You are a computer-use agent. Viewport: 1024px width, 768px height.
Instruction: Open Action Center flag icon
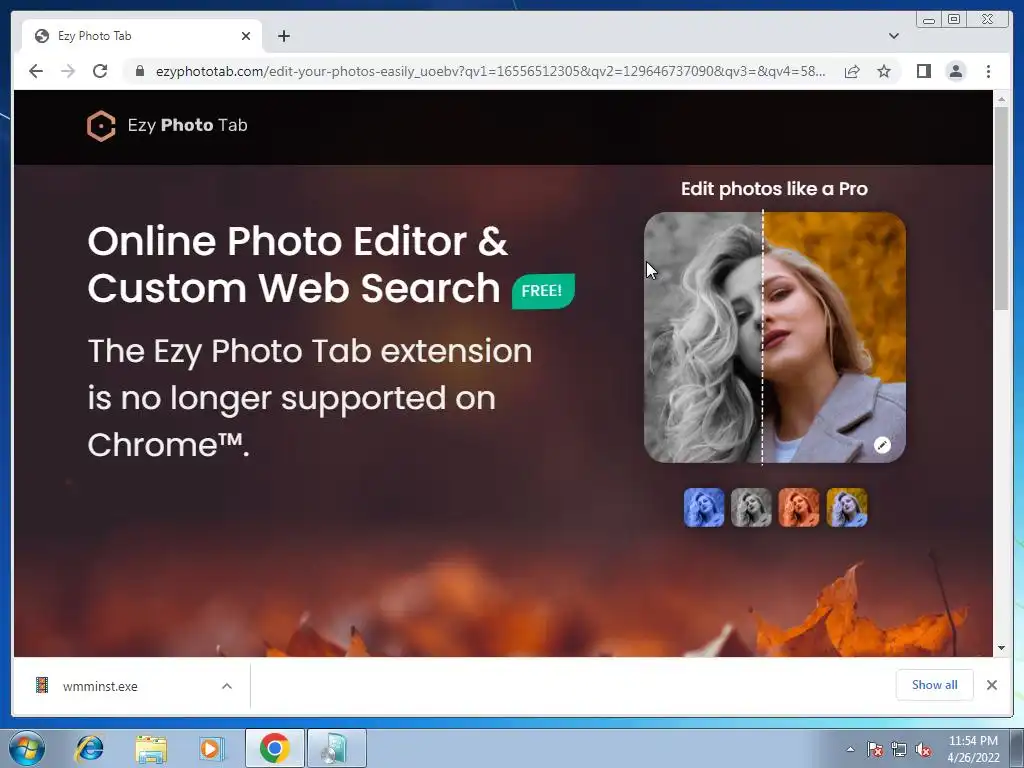point(875,749)
